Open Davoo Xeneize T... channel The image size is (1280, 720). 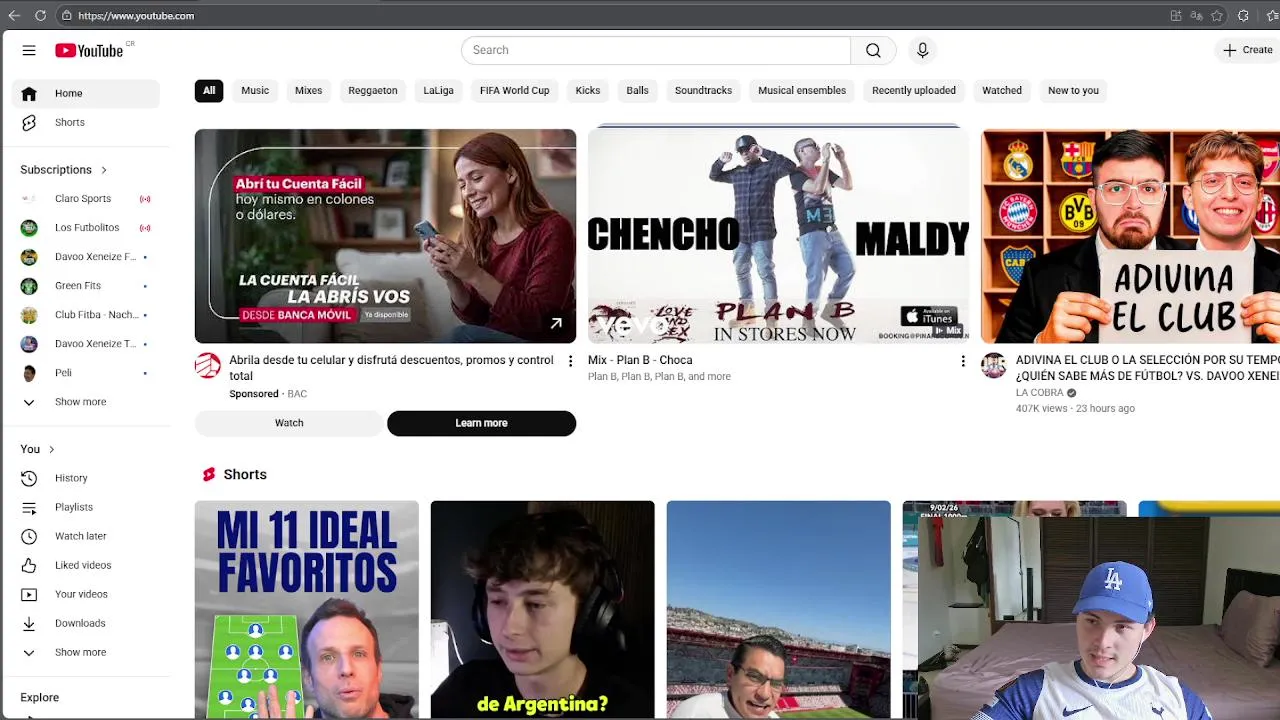coord(86,344)
